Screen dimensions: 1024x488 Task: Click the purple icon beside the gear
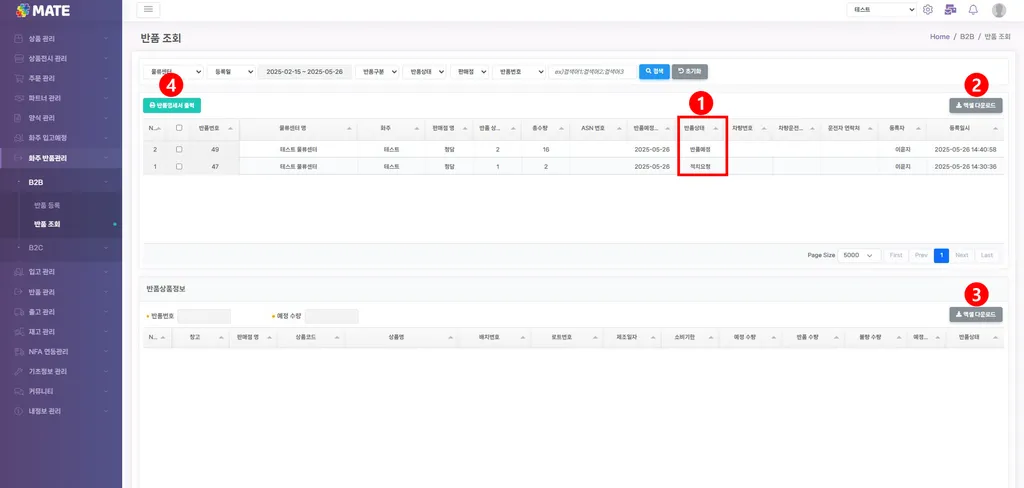click(950, 10)
